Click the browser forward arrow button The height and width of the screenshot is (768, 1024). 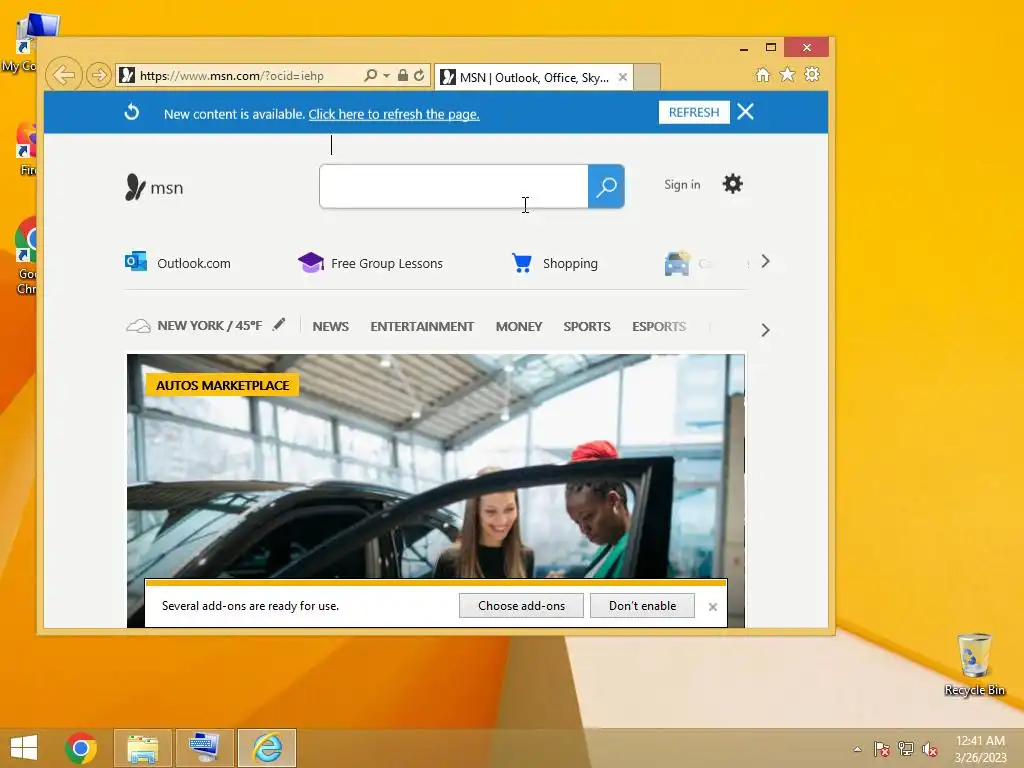(x=98, y=75)
